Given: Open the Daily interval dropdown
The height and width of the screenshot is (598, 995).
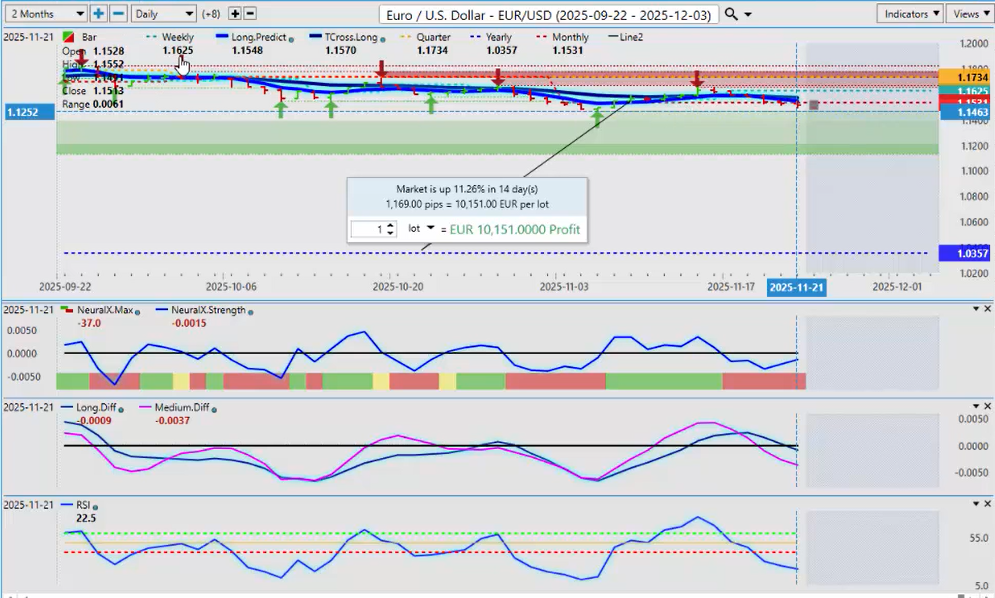Looking at the screenshot, I should point(164,13).
